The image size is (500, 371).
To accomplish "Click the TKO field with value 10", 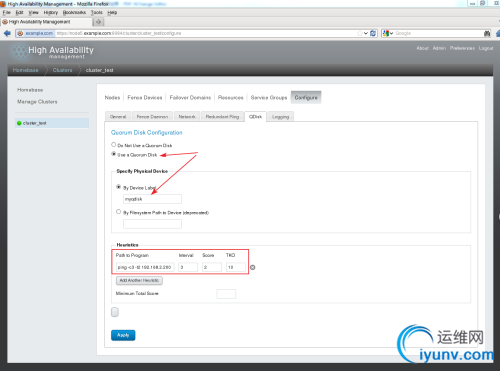I will click(236, 267).
